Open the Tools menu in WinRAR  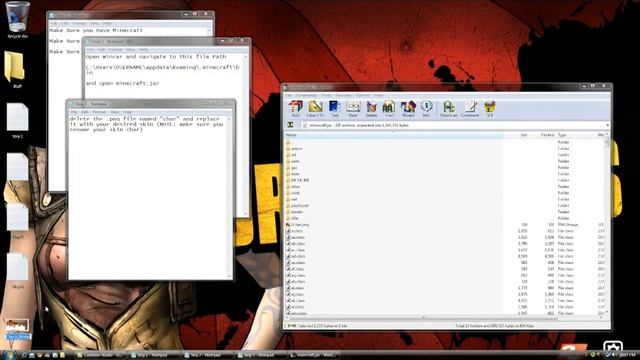[326, 96]
